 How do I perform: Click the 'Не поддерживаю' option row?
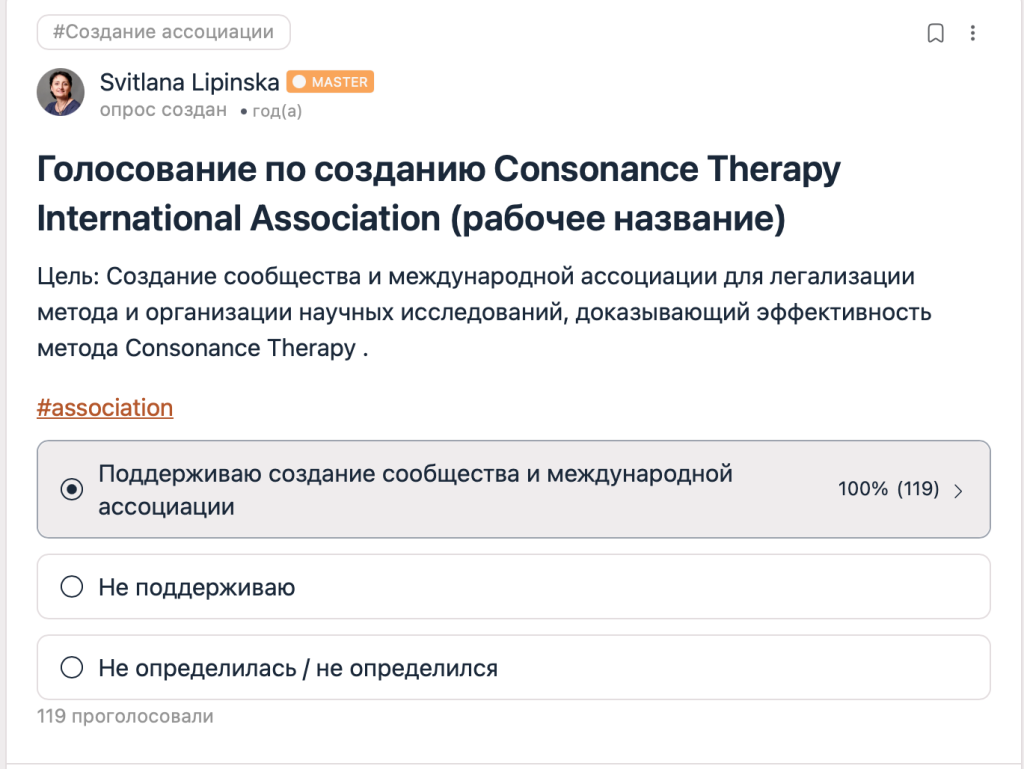pyautogui.click(x=513, y=586)
